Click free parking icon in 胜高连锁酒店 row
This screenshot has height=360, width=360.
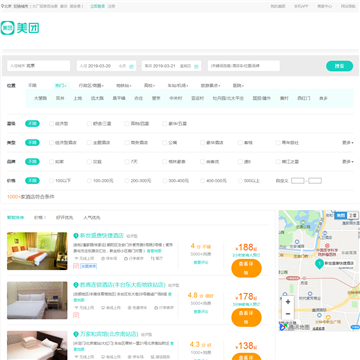(130, 307)
